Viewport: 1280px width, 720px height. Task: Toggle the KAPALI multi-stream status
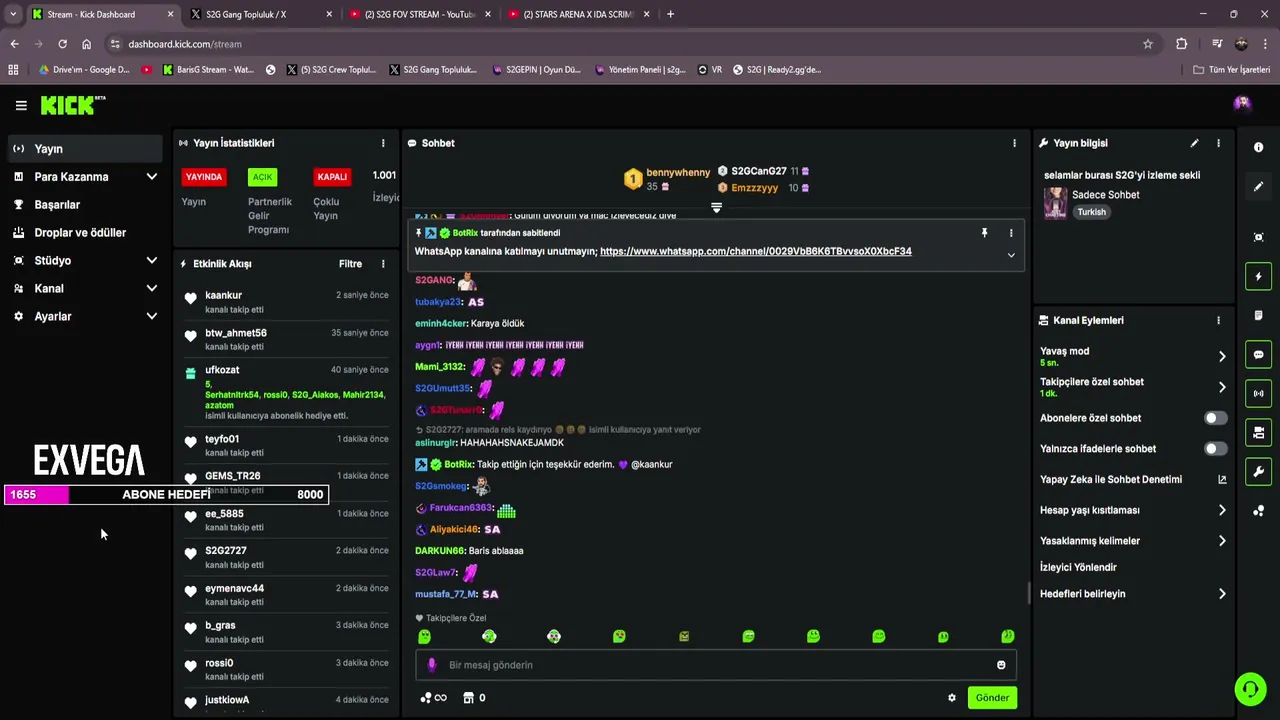(332, 177)
